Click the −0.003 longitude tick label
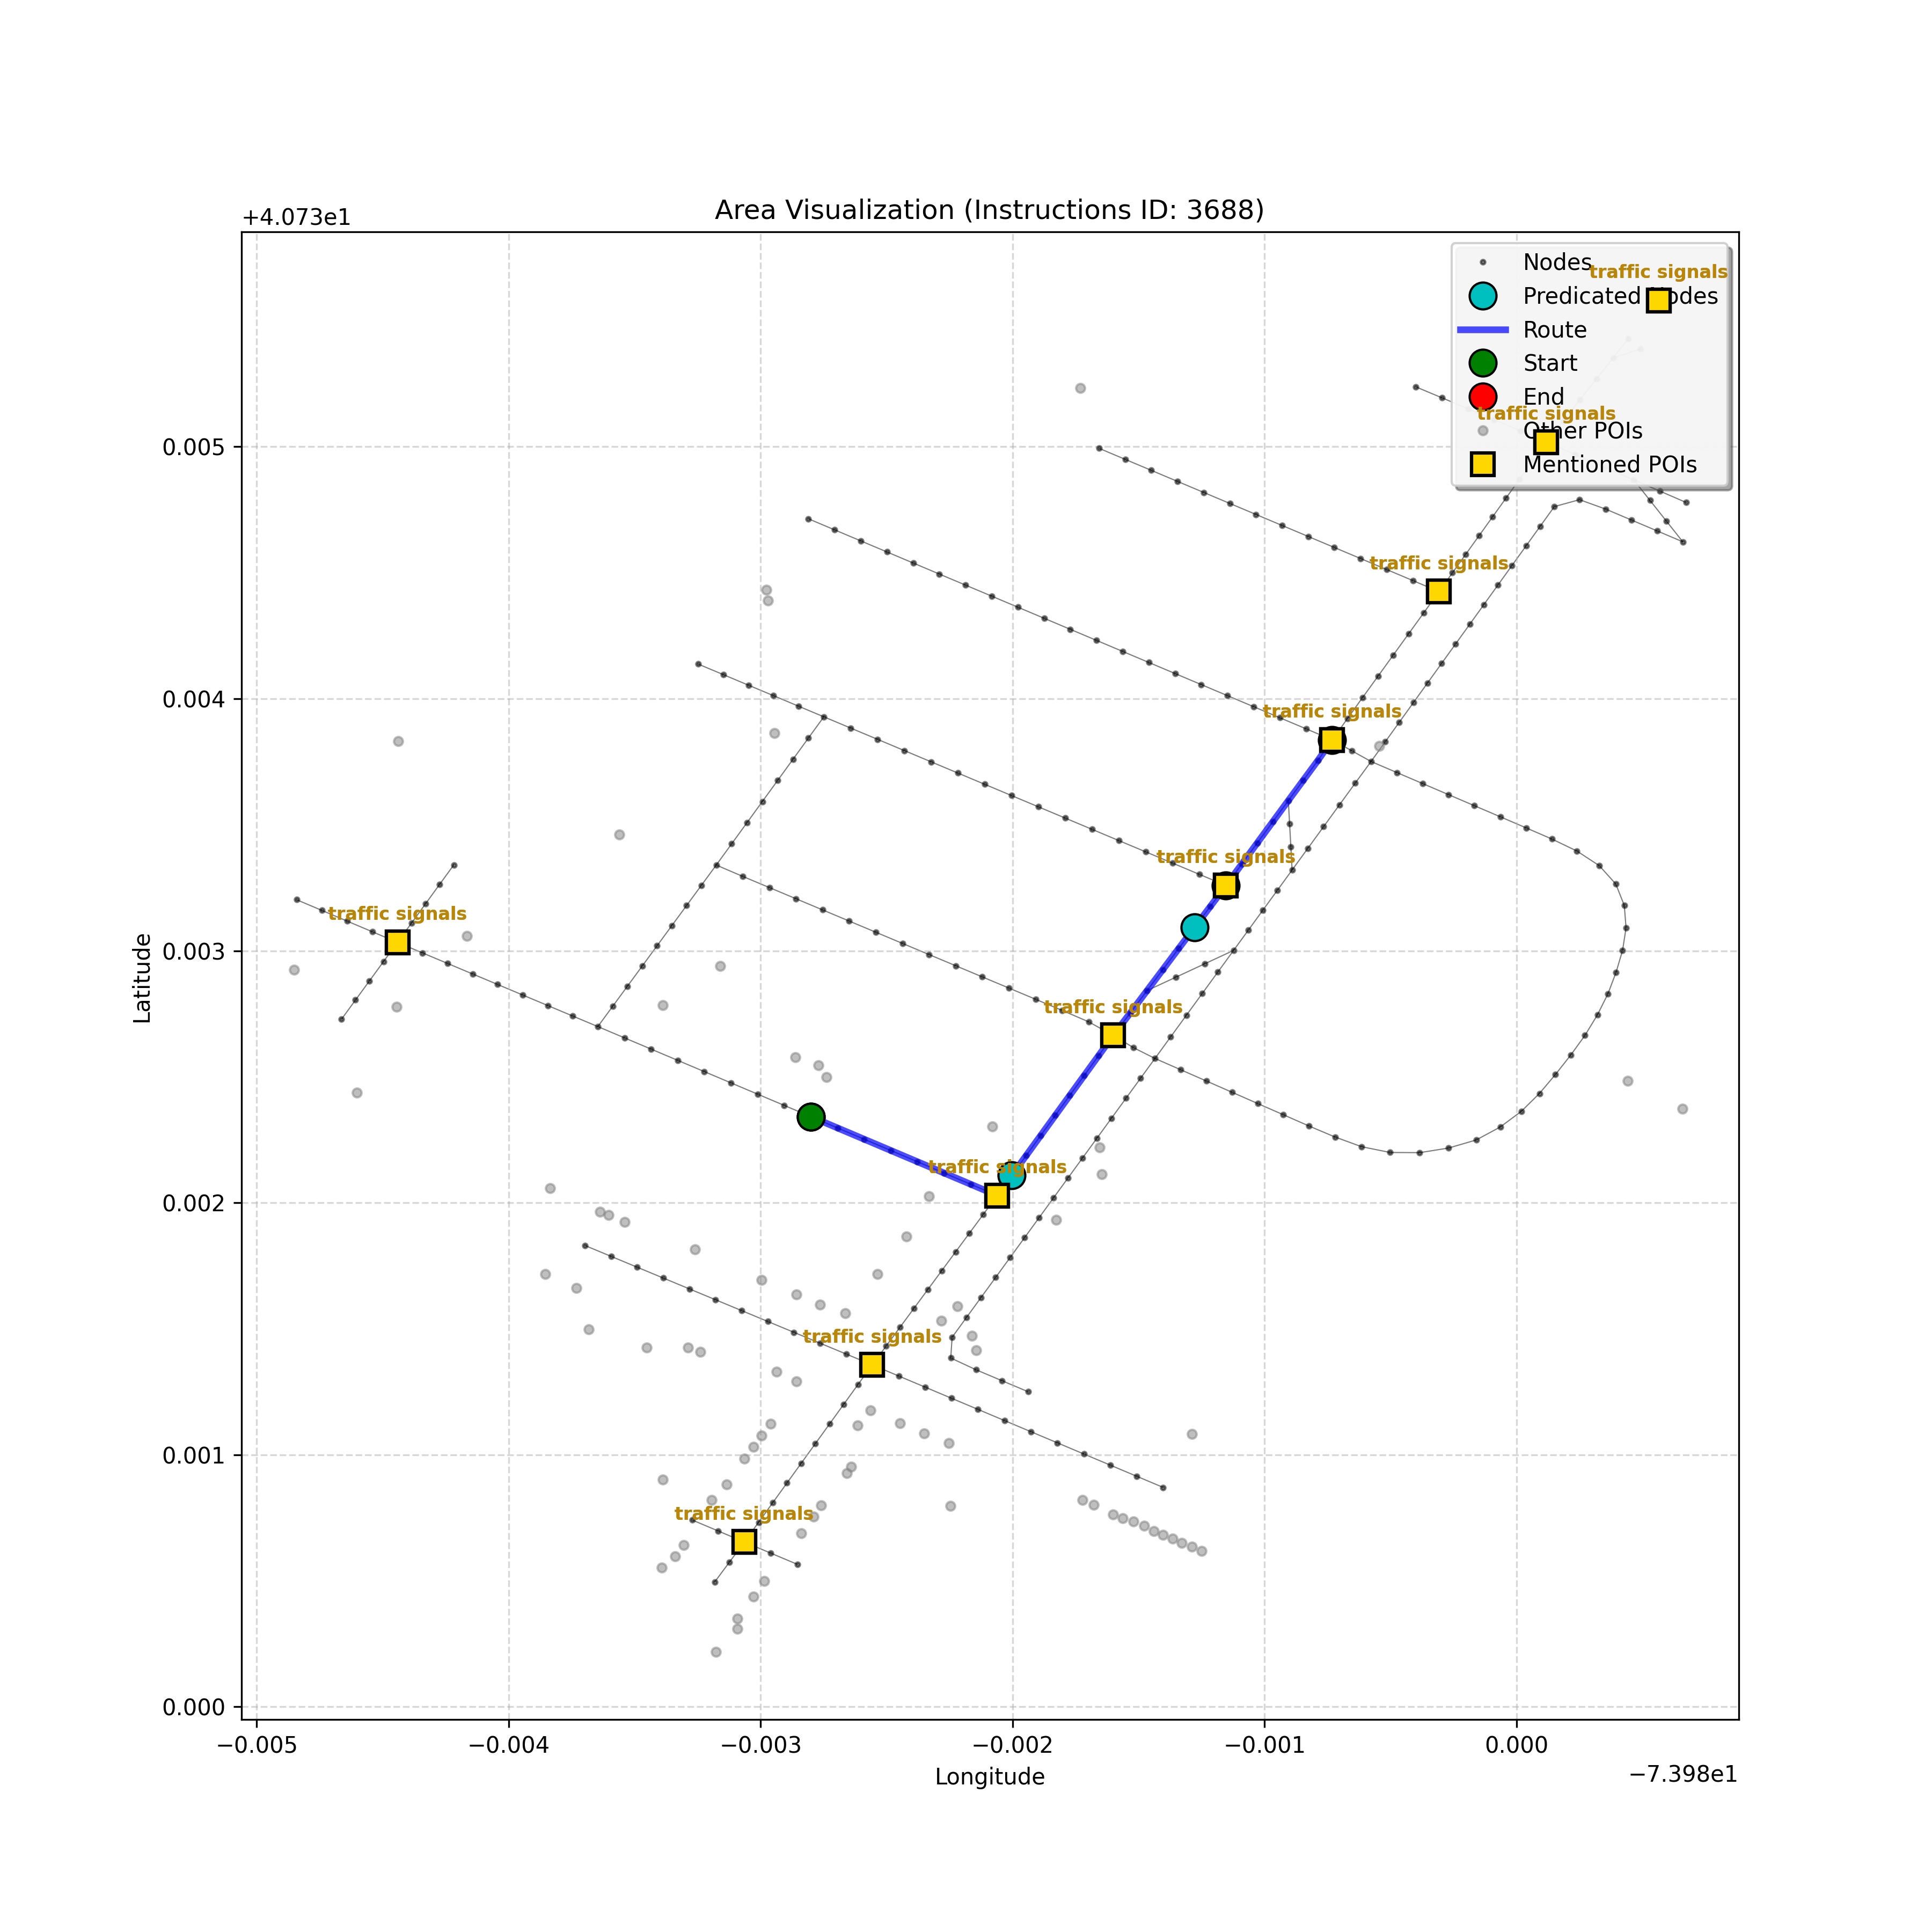Viewport: 1932px width, 1932px height. [760, 1746]
